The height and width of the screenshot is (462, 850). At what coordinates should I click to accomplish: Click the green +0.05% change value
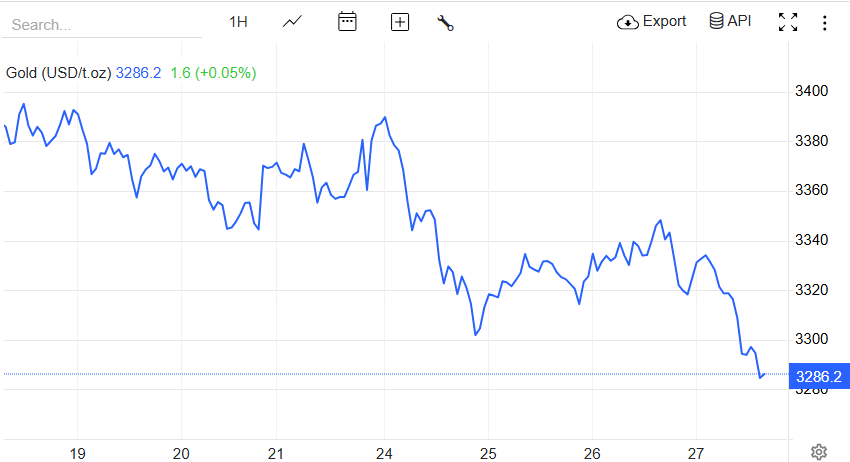pyautogui.click(x=225, y=72)
